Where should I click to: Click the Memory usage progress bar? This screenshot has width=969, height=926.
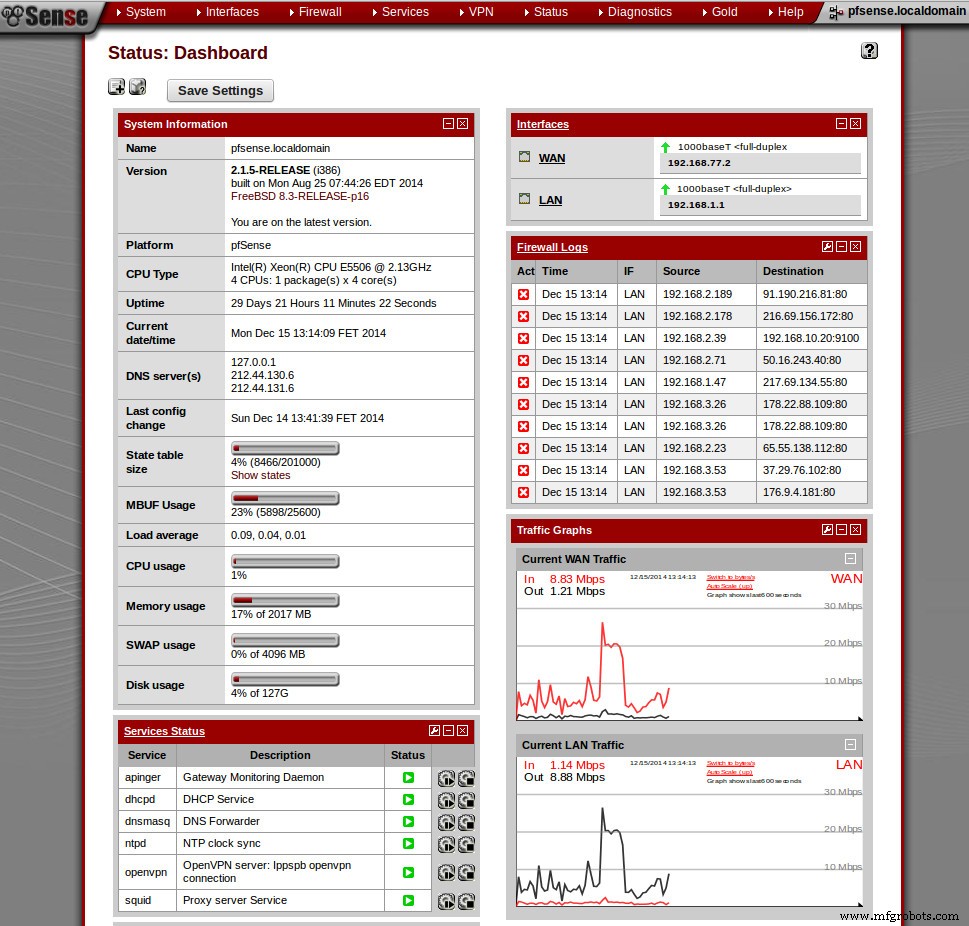pos(285,600)
